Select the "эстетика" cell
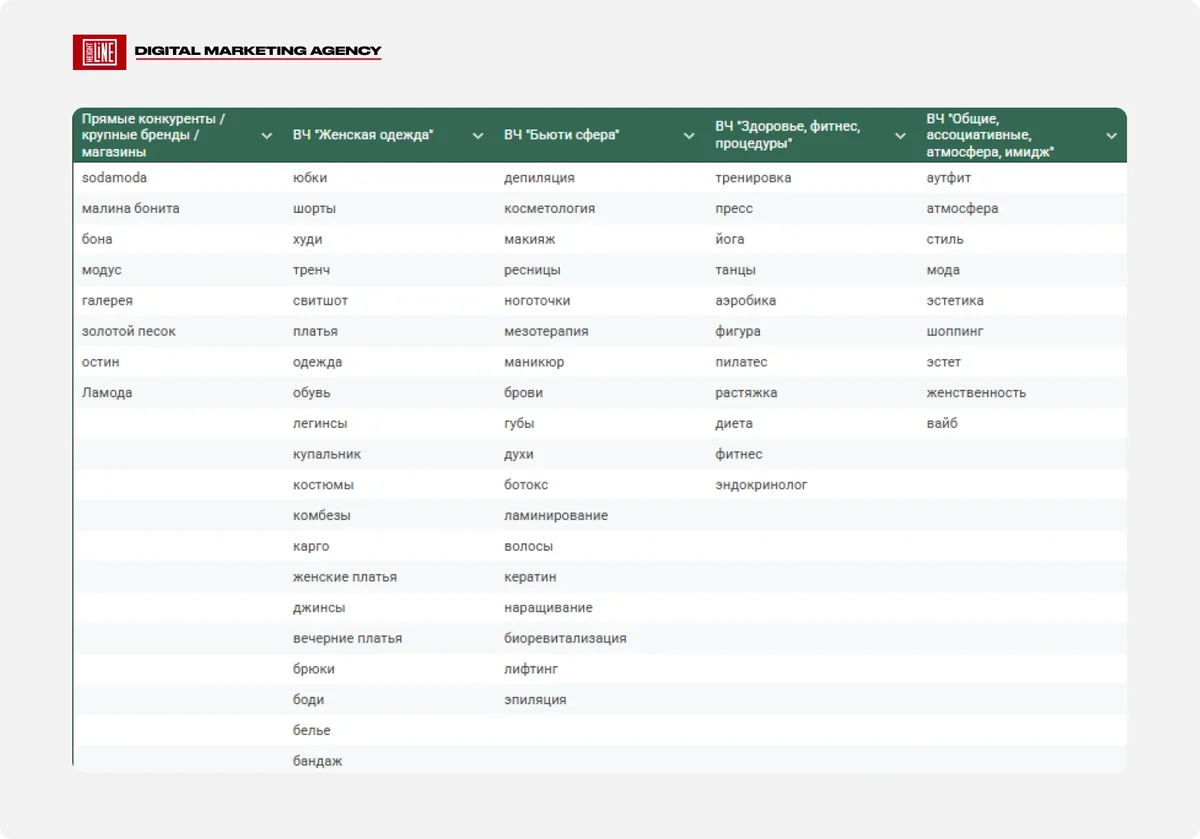Viewport: 1200px width, 839px height. point(1022,301)
